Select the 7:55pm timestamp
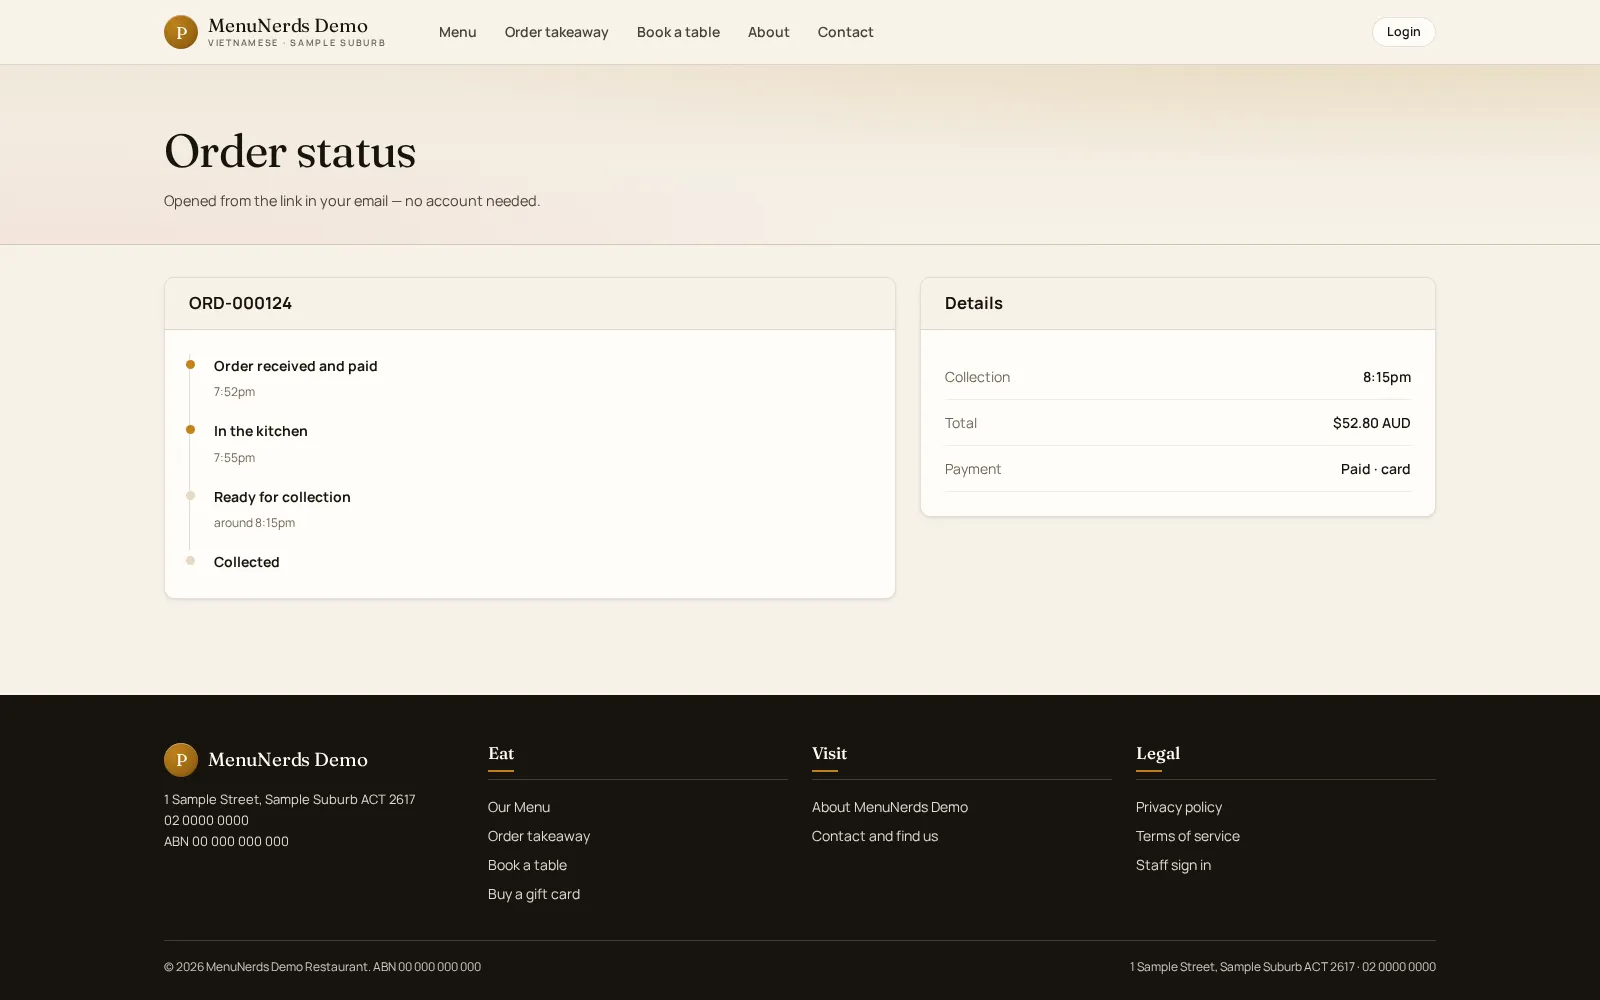Image resolution: width=1600 pixels, height=1000 pixels. pos(234,458)
